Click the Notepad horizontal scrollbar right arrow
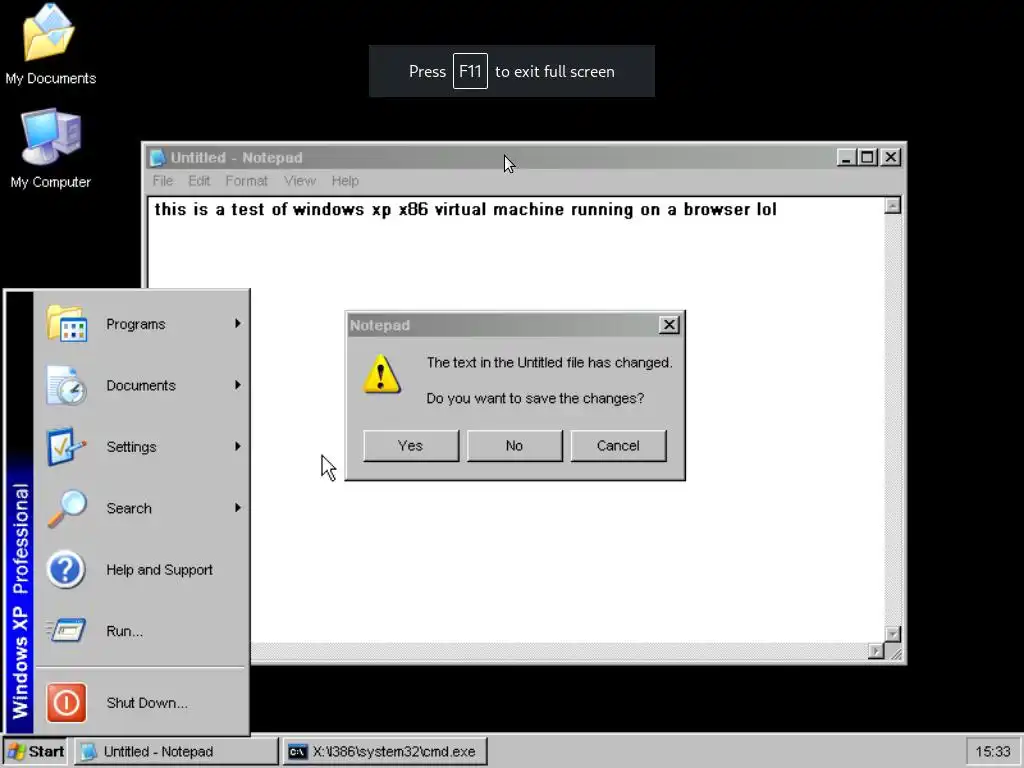Image resolution: width=1024 pixels, height=768 pixels. tap(876, 651)
